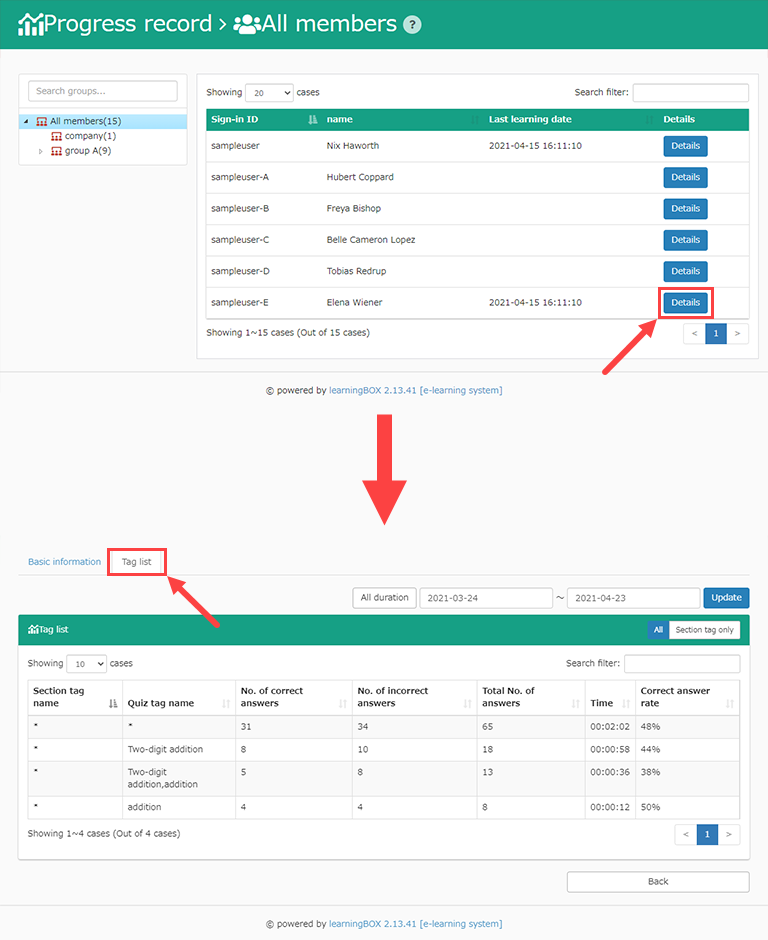This screenshot has width=768, height=940.
Task: Expand the group A(9) tree node
Action: pos(41,152)
